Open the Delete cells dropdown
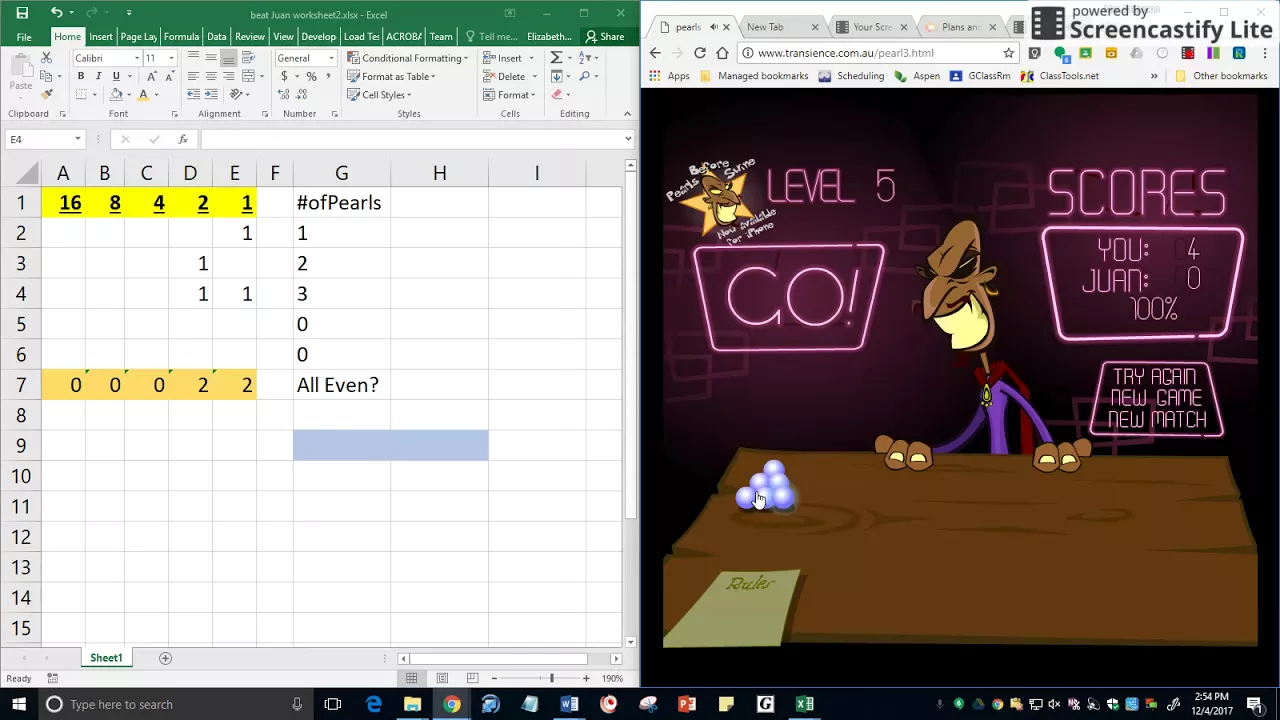Viewport: 1280px width, 720px height. coord(534,76)
